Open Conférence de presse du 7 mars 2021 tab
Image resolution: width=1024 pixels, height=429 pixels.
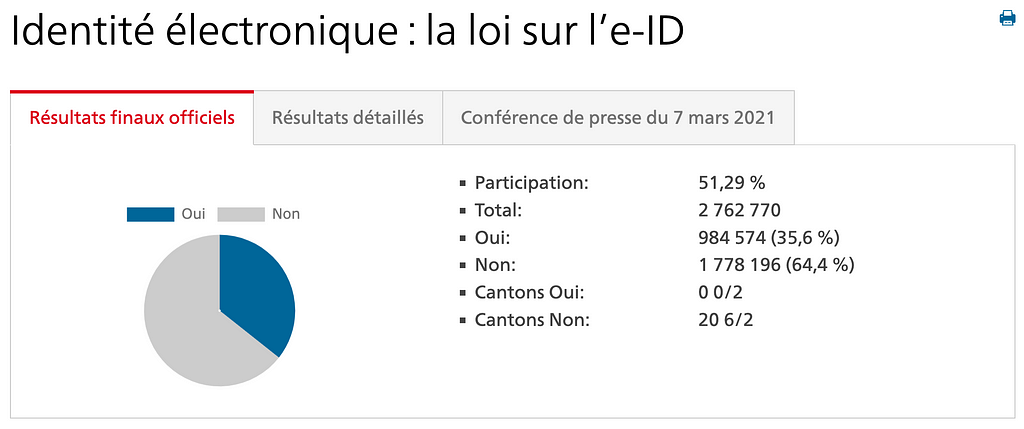(x=618, y=118)
